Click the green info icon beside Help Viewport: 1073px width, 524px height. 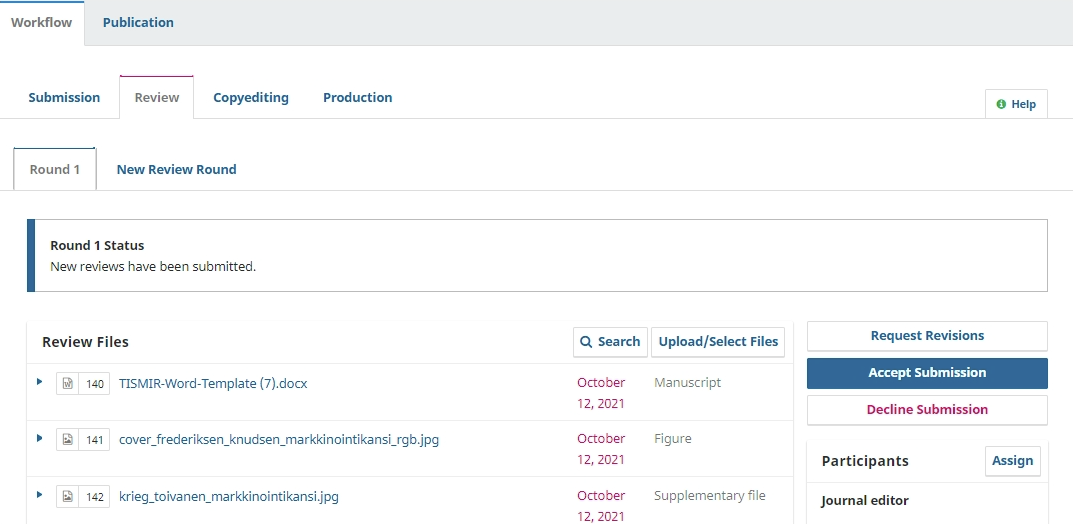[x=1001, y=104]
